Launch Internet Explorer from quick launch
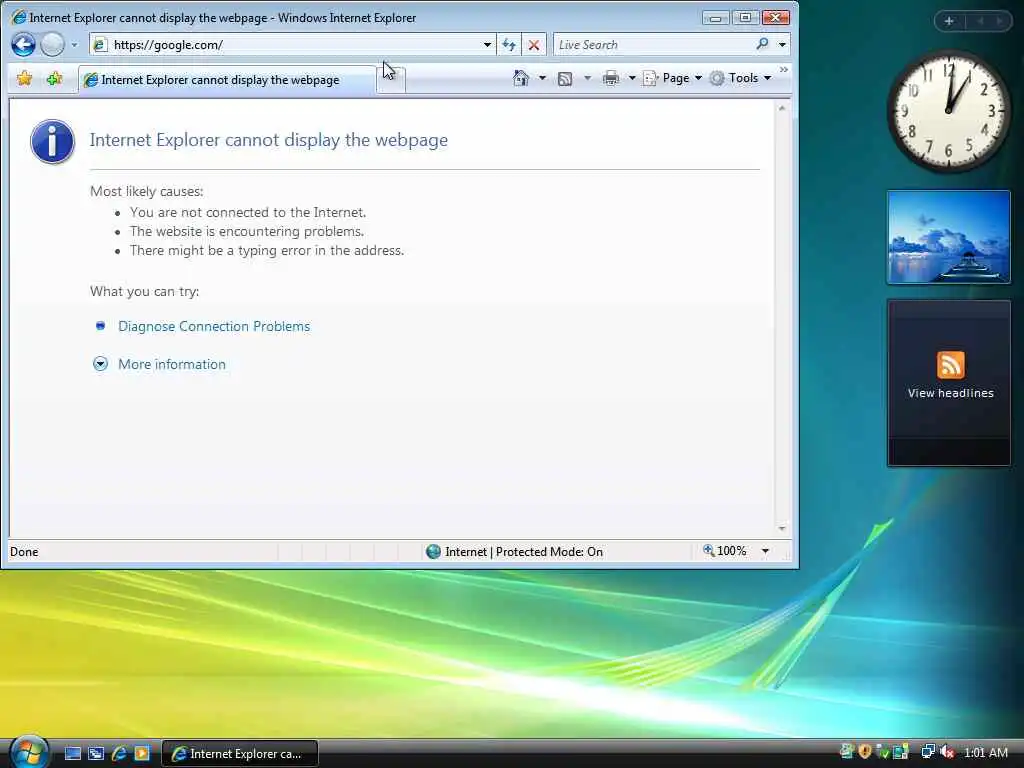1024x768 pixels. point(119,754)
